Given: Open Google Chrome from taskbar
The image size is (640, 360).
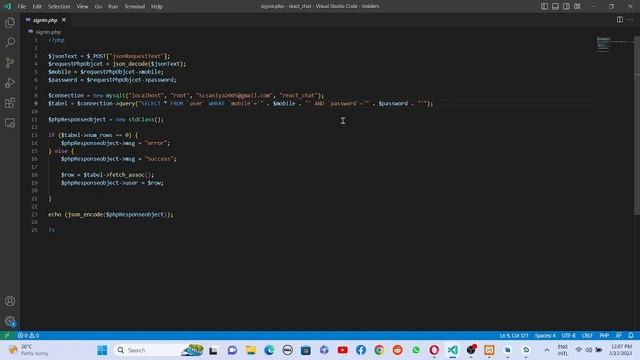Looking at the screenshot, I should 379,350.
